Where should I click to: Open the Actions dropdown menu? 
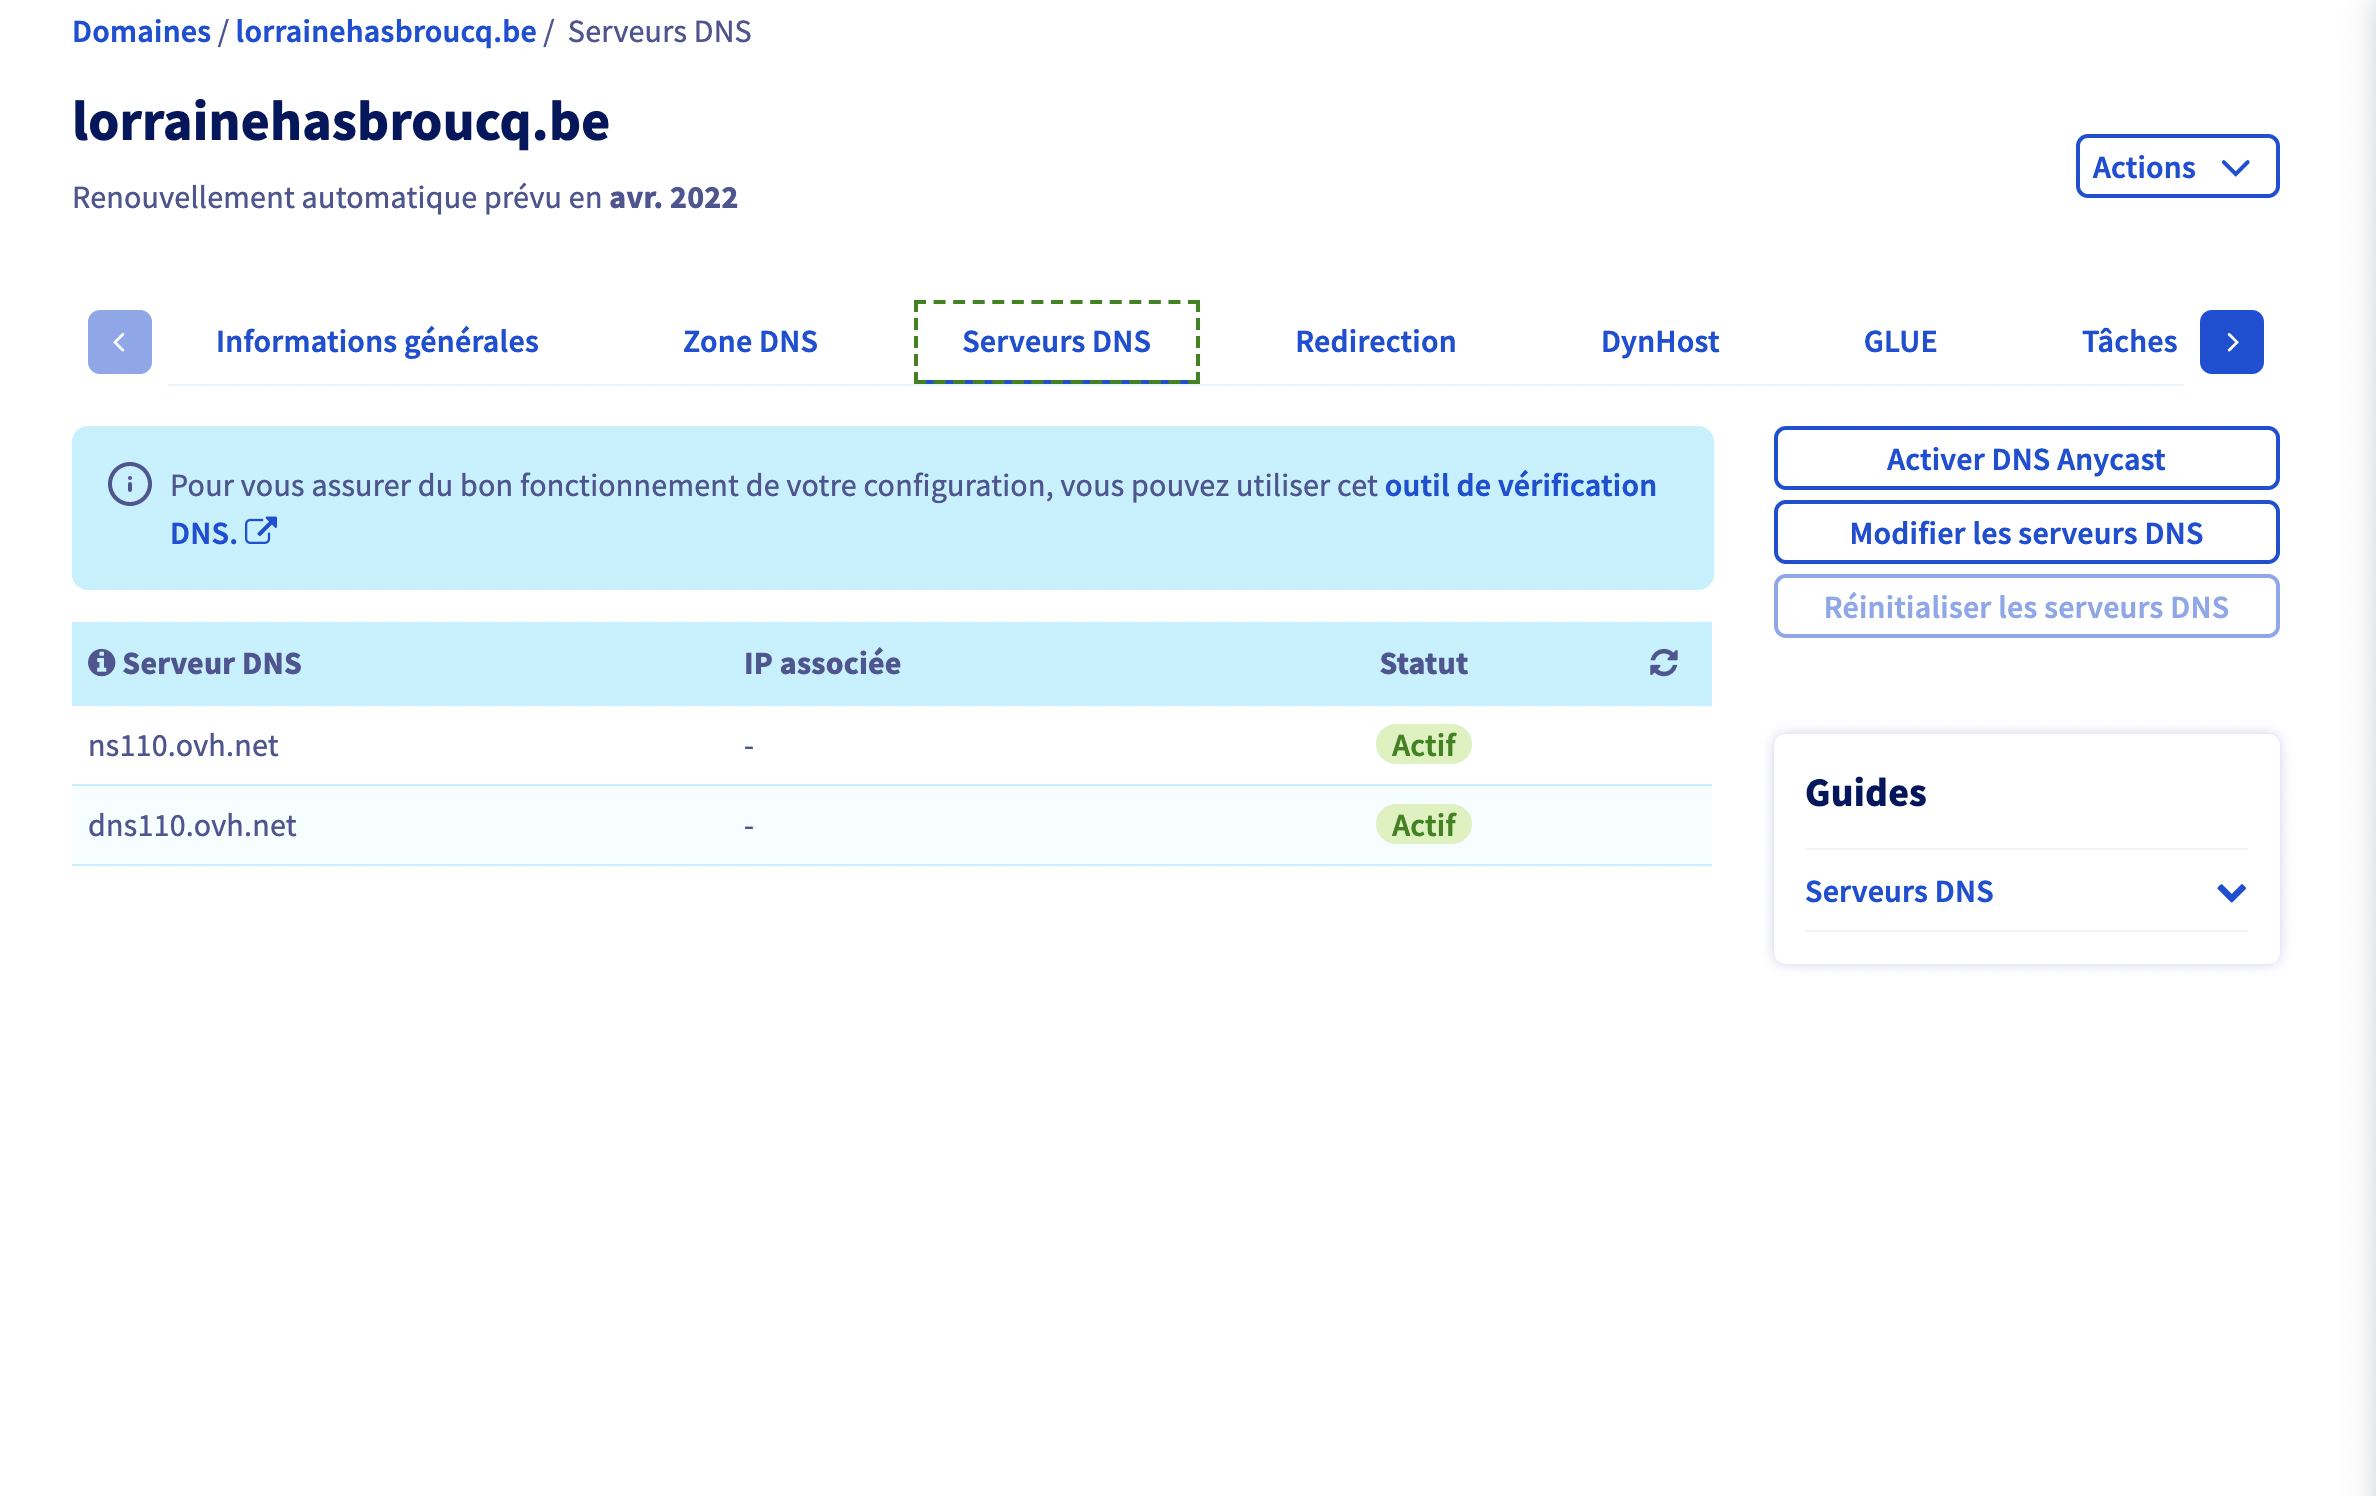(x=2176, y=167)
